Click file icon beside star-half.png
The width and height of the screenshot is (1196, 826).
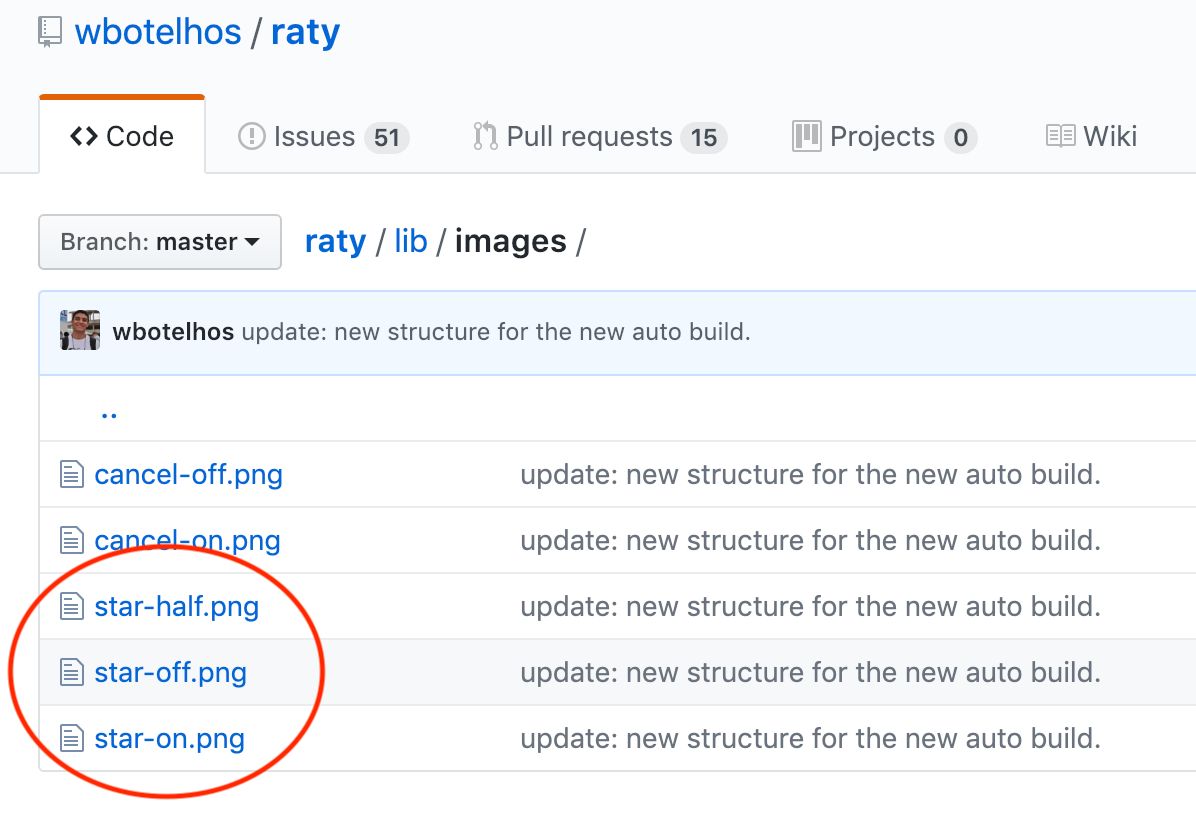[71, 607]
